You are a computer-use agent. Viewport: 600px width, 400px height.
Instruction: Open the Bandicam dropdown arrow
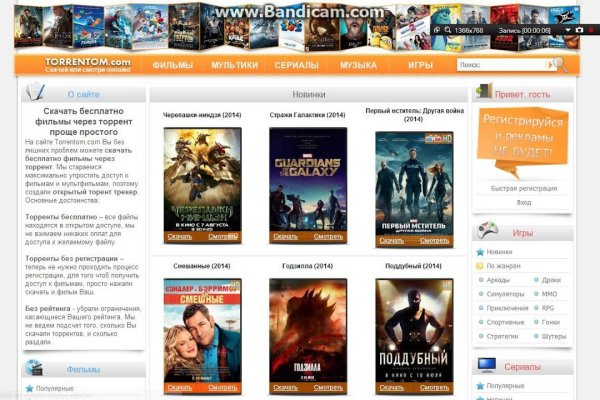click(566, 30)
